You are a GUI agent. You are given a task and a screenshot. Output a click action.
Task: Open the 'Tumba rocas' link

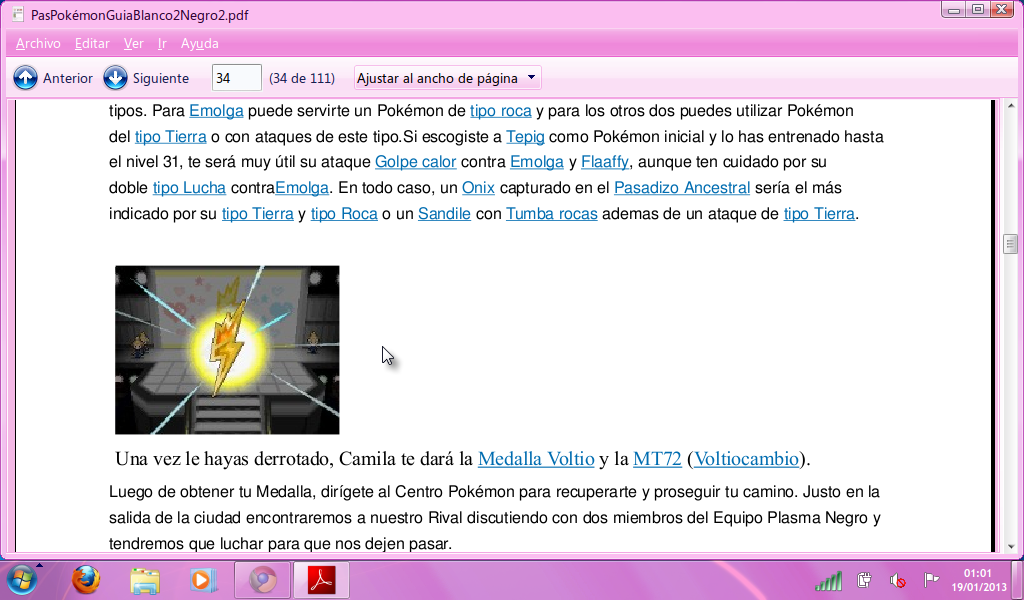pyautogui.click(x=552, y=214)
